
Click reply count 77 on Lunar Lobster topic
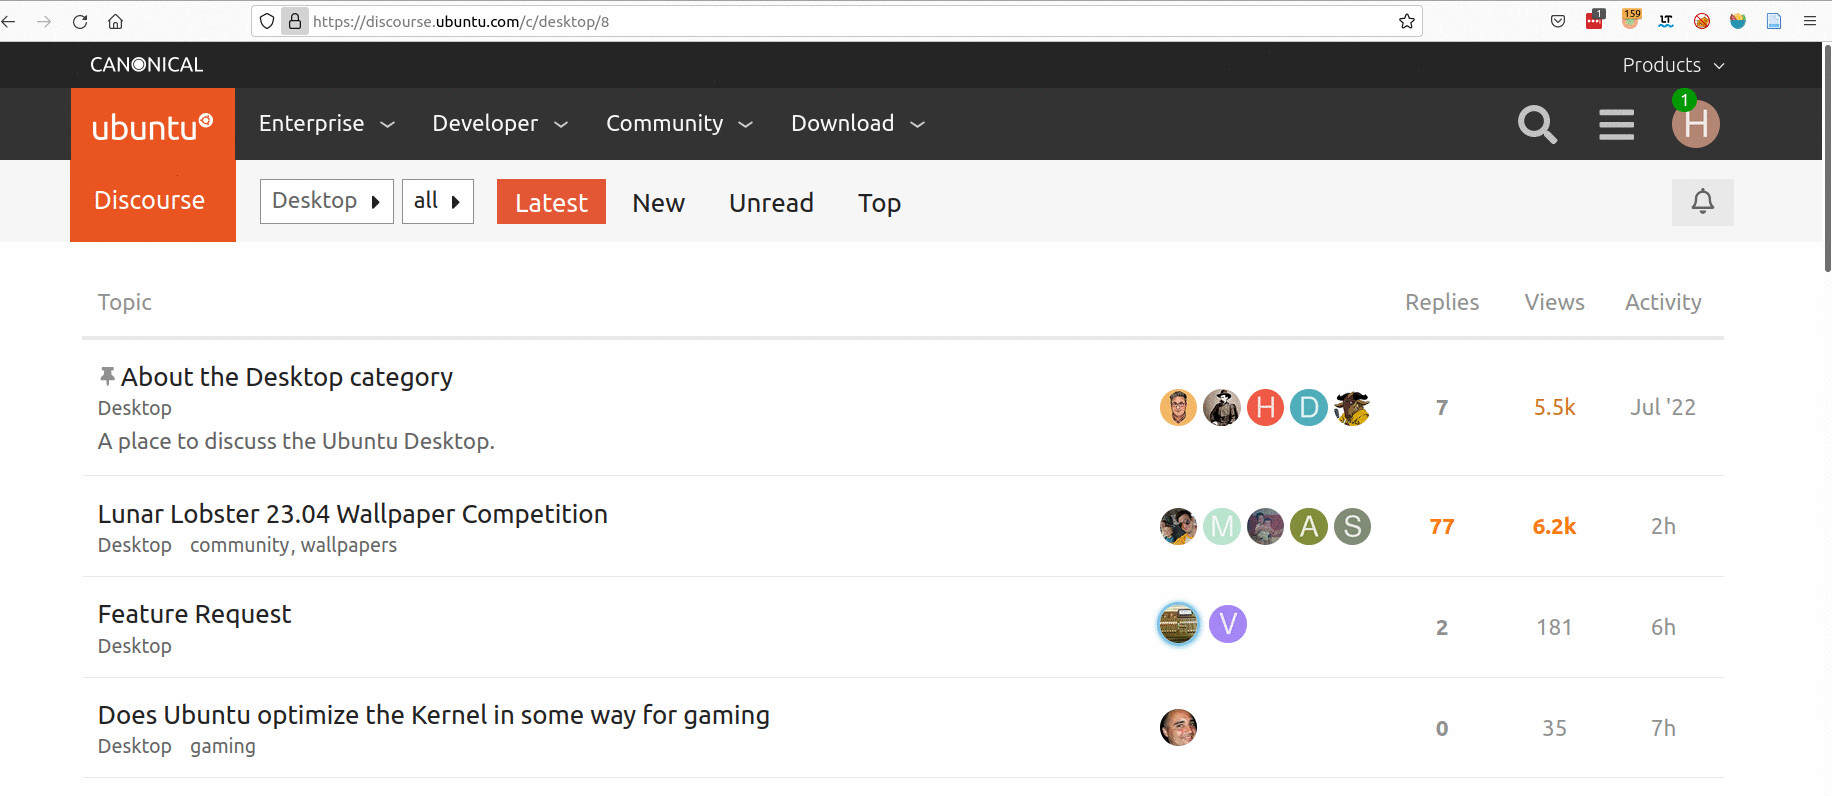click(x=1441, y=526)
